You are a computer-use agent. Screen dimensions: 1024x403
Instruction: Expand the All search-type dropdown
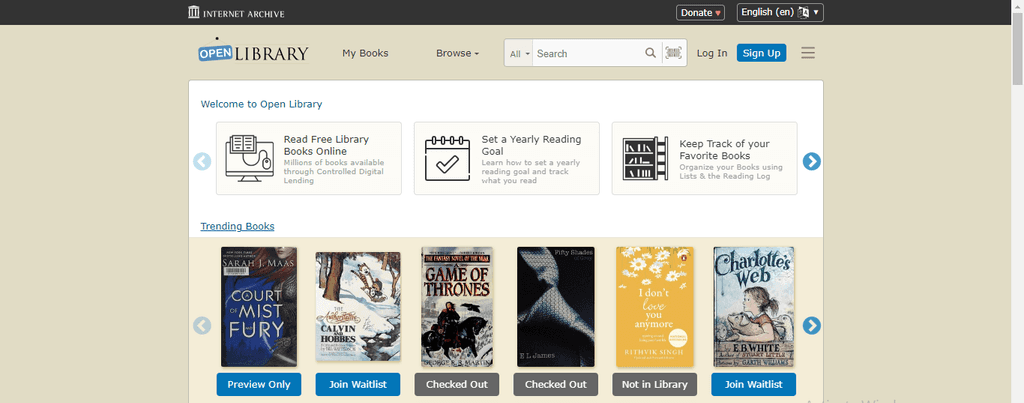coord(519,54)
